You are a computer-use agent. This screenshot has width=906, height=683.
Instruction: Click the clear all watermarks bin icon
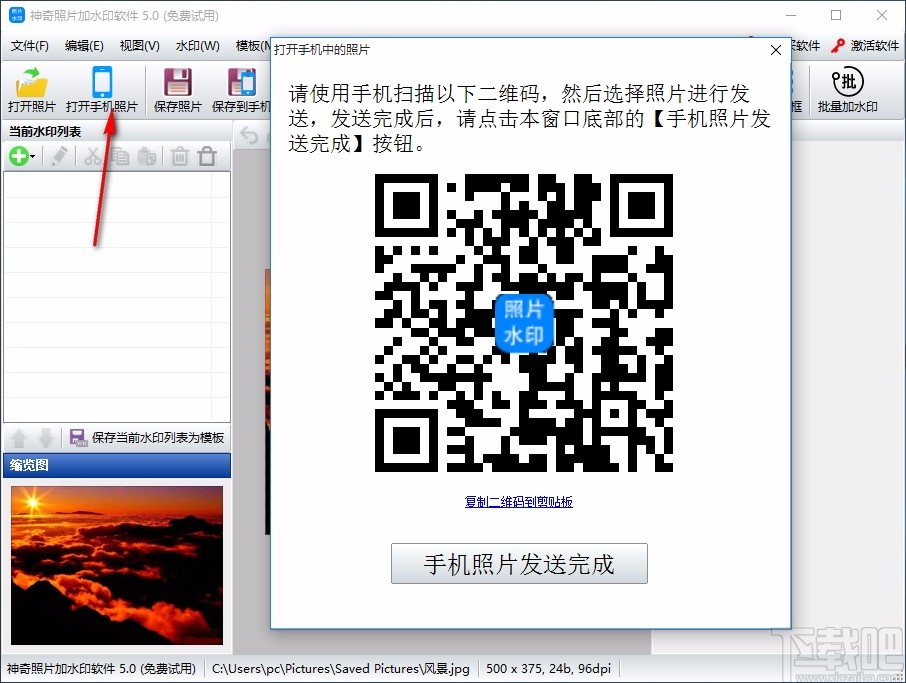tap(207, 156)
